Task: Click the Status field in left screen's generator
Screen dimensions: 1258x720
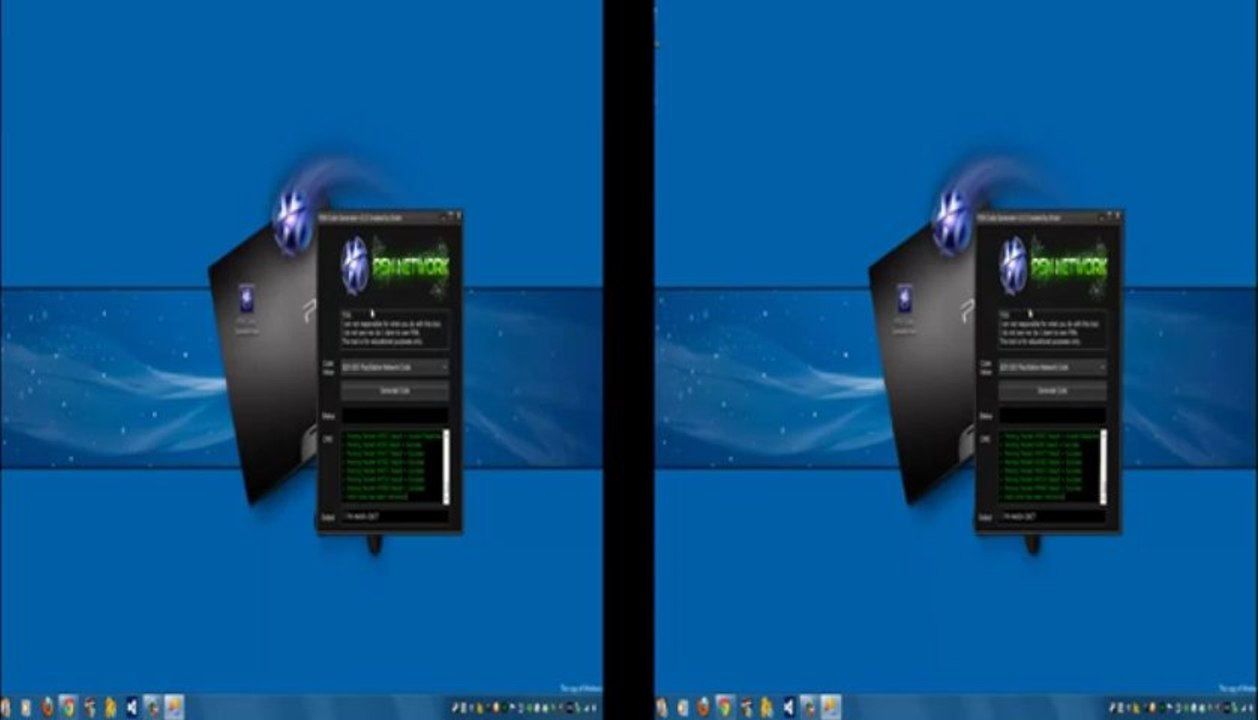Action: tap(395, 414)
